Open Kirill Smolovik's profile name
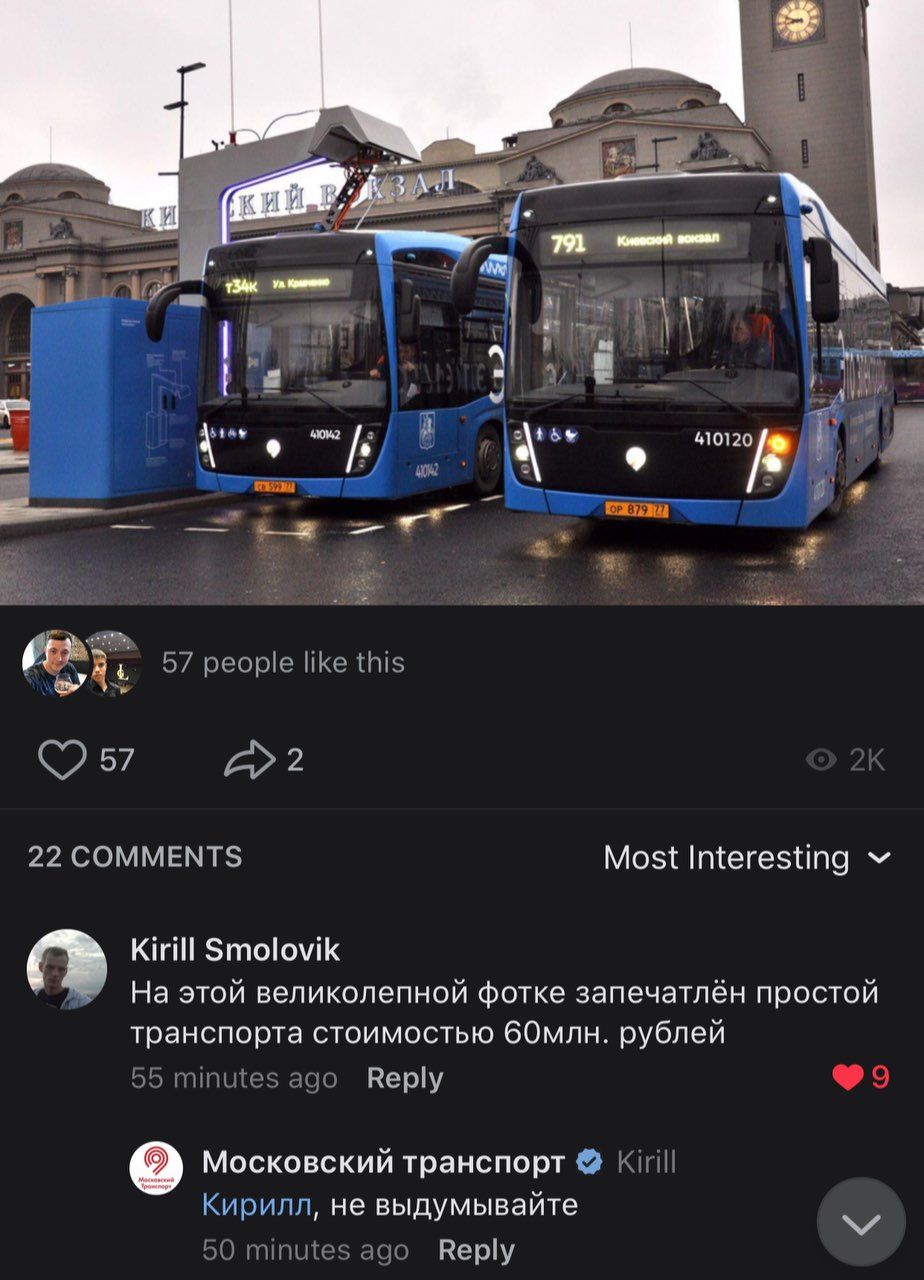 [x=235, y=949]
